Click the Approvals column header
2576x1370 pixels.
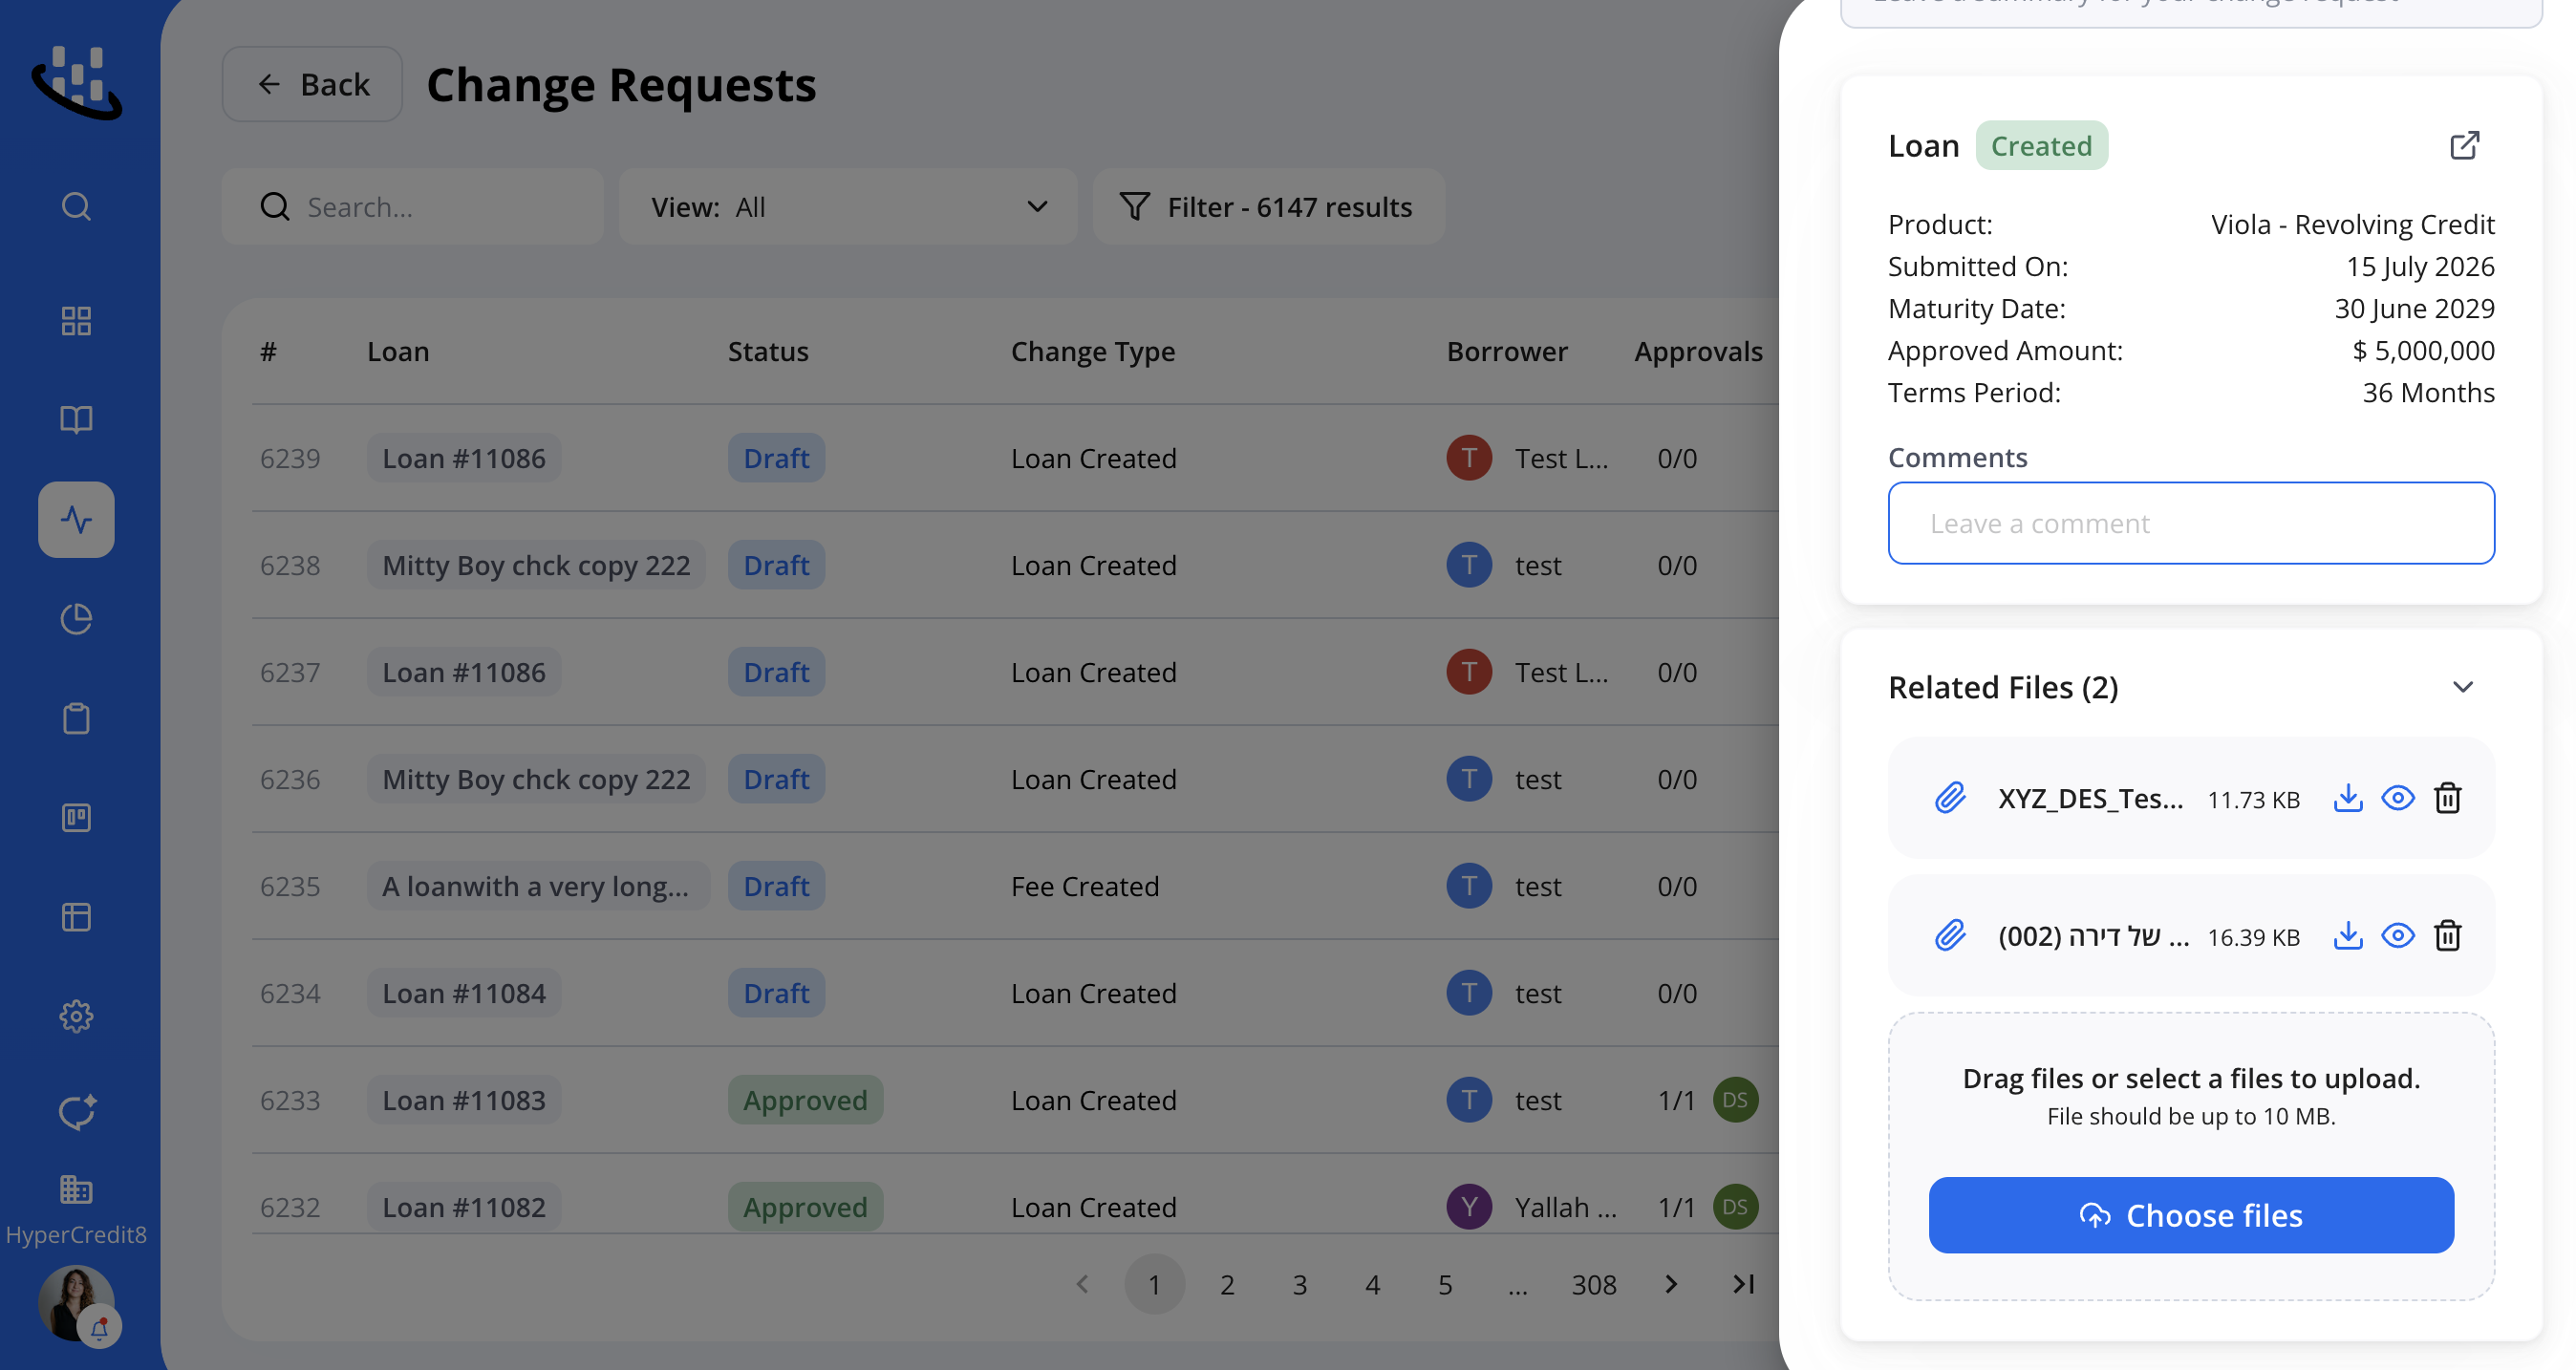point(1698,351)
